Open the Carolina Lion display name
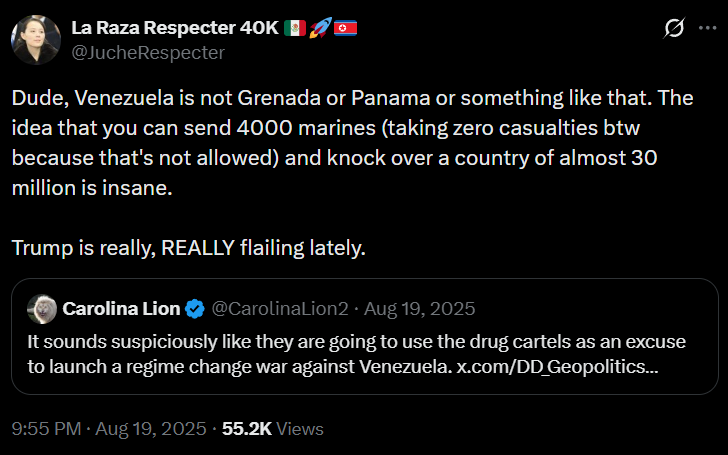Viewport: 728px width, 455px height. tap(121, 308)
